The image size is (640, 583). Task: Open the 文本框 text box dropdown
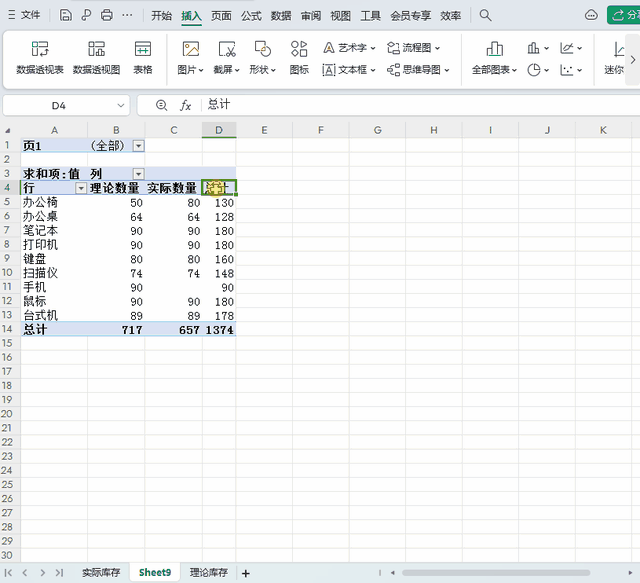(349, 70)
